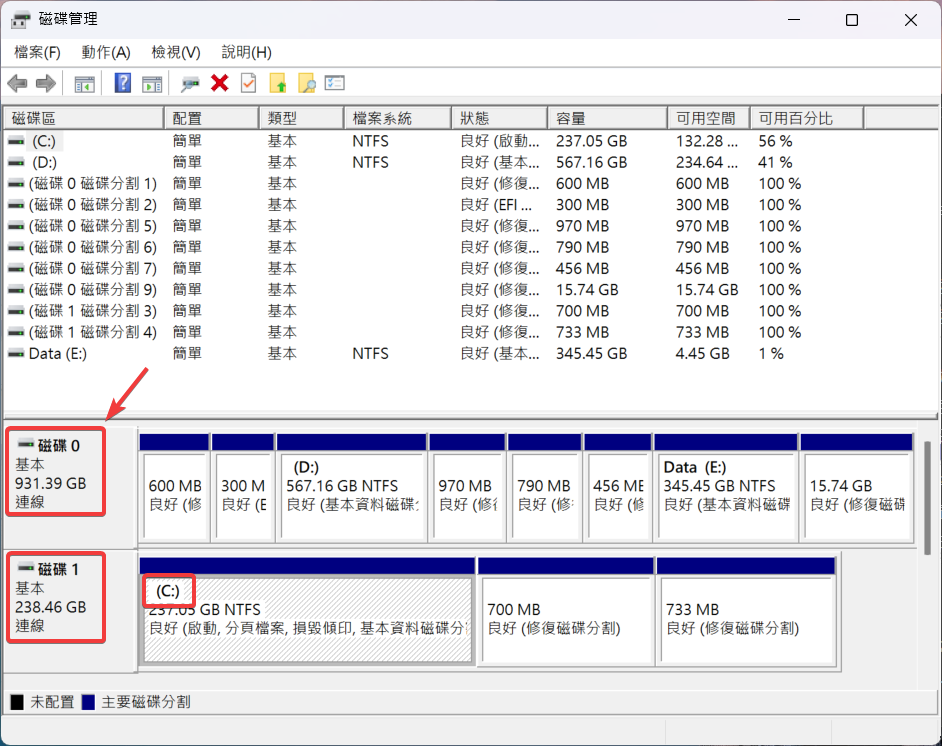This screenshot has height=746, width=942.
Task: Click the disk with magnifier toolbar icon
Action: click(x=190, y=83)
